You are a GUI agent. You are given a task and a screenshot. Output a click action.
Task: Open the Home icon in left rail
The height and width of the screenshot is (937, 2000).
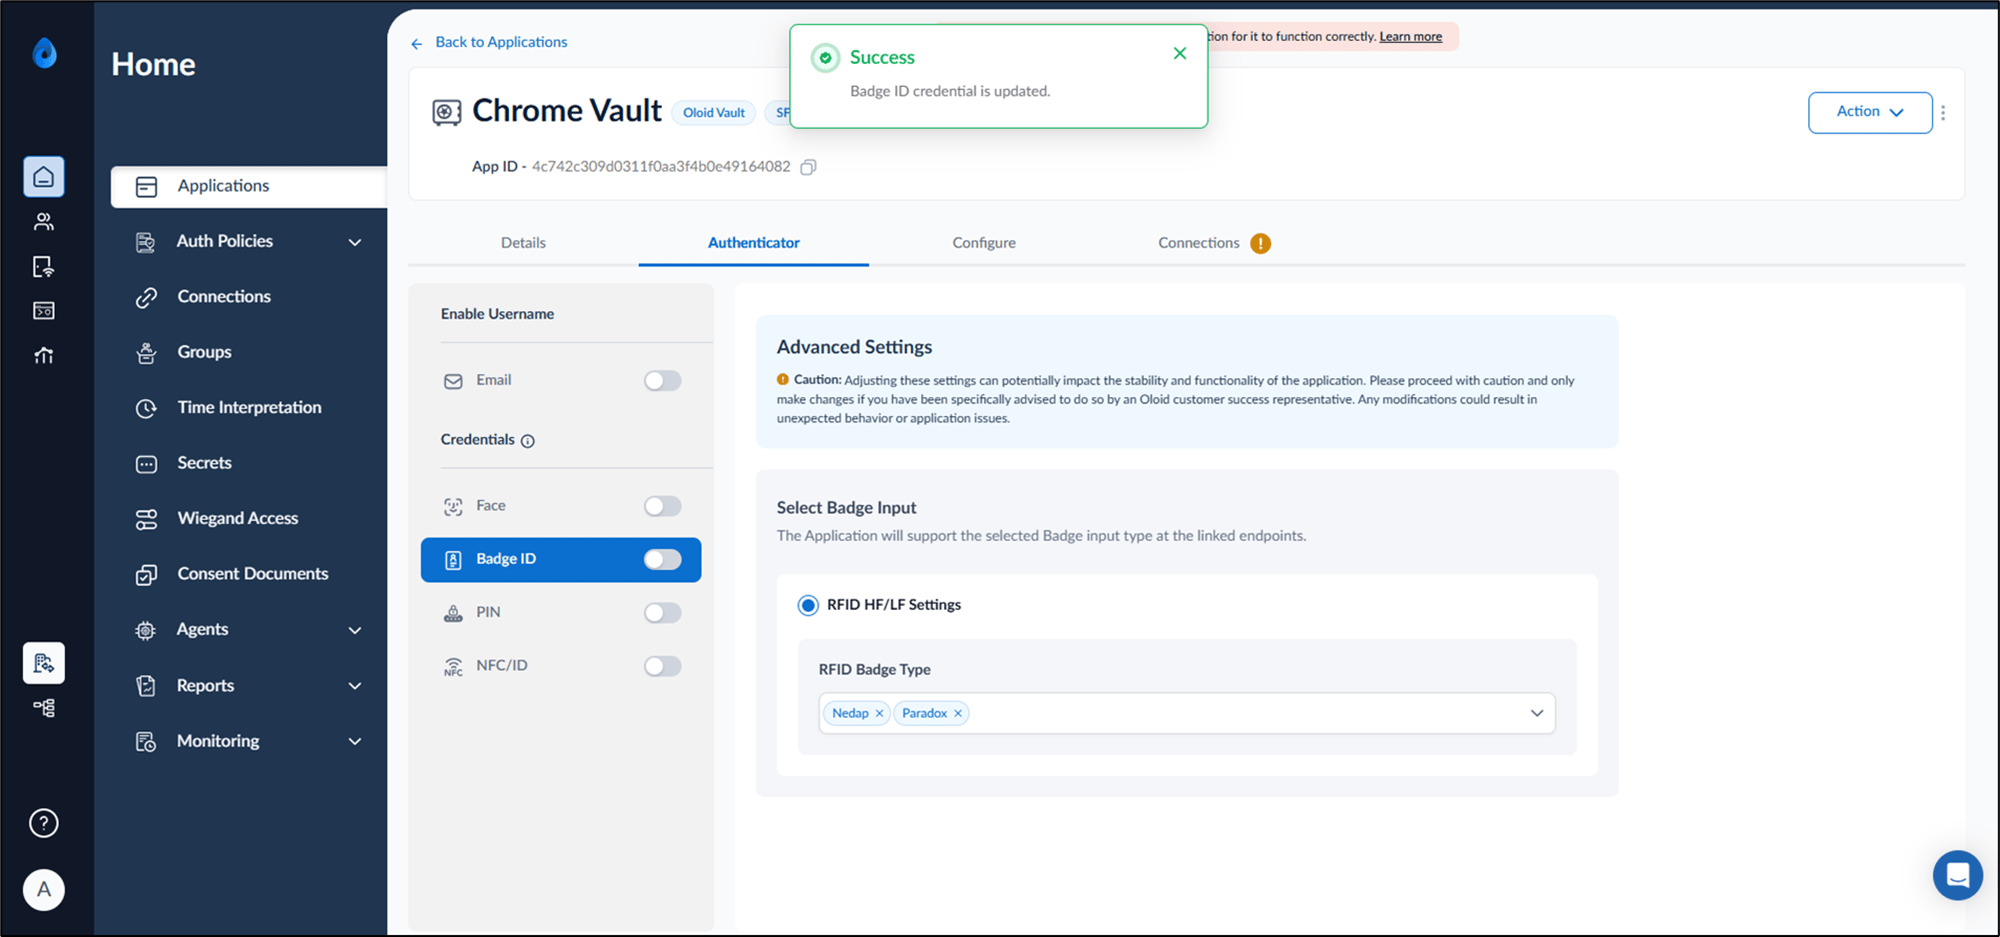tap(44, 177)
